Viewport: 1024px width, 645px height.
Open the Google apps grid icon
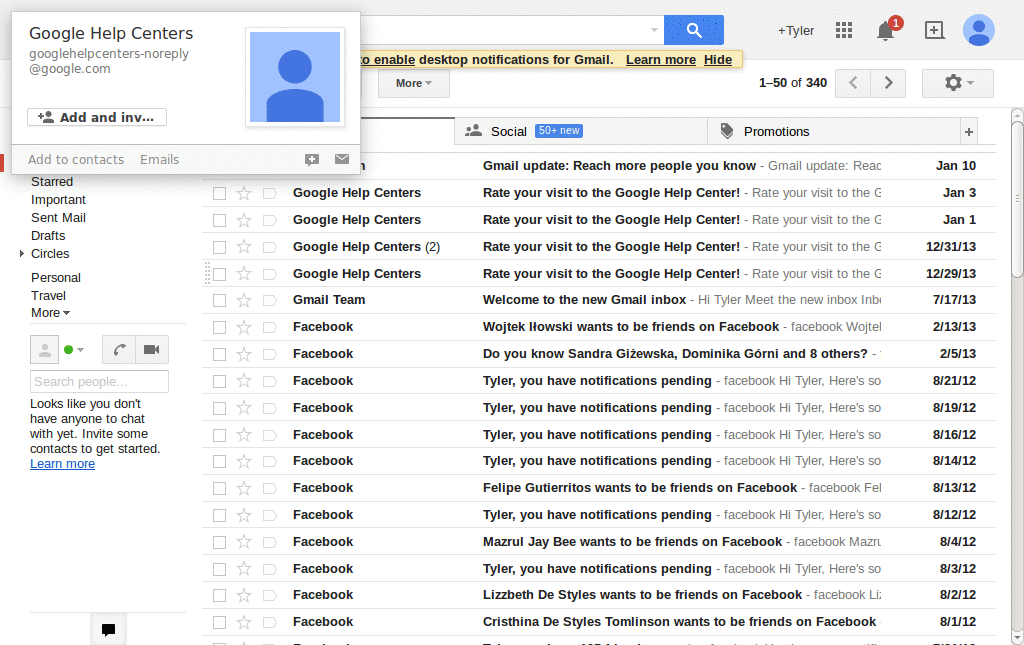843,30
